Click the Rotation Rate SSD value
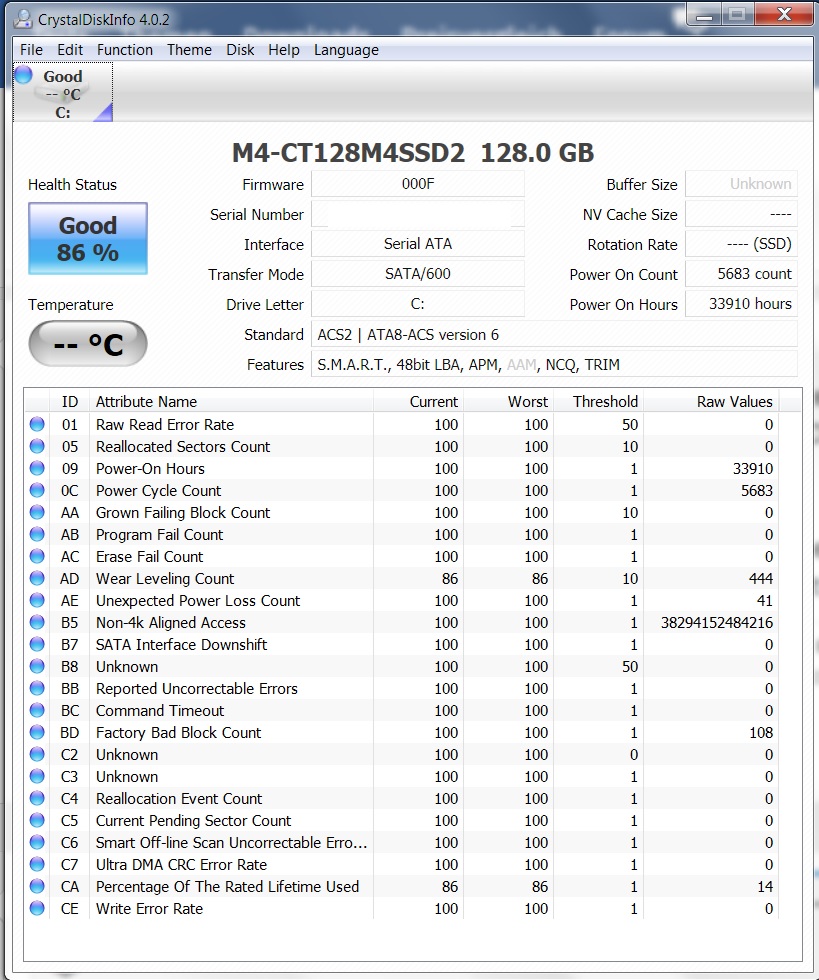Screen dimensions: 819x980 tap(741, 244)
